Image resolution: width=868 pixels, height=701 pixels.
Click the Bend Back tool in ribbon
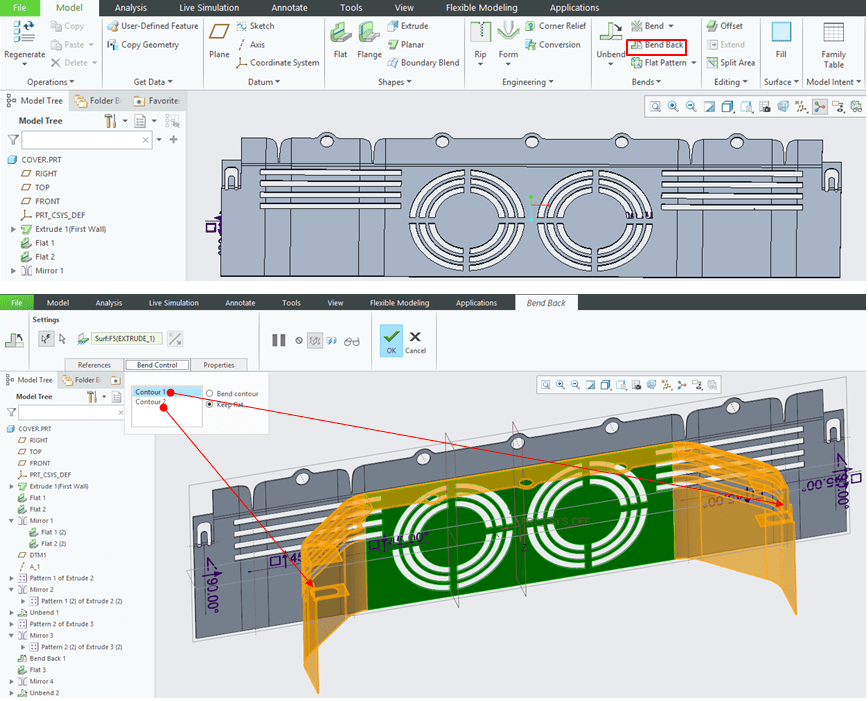click(x=656, y=45)
